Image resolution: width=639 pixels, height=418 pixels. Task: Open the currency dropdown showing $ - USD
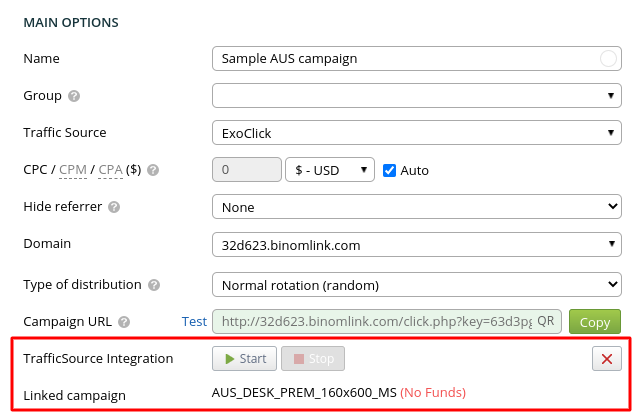click(329, 170)
